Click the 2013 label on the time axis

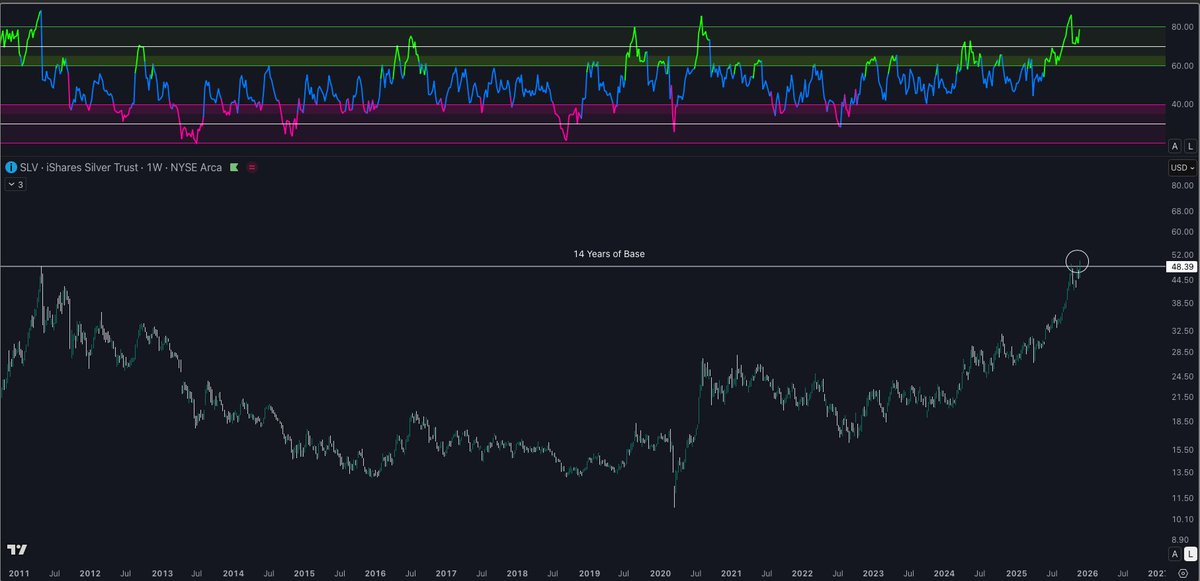click(x=162, y=572)
